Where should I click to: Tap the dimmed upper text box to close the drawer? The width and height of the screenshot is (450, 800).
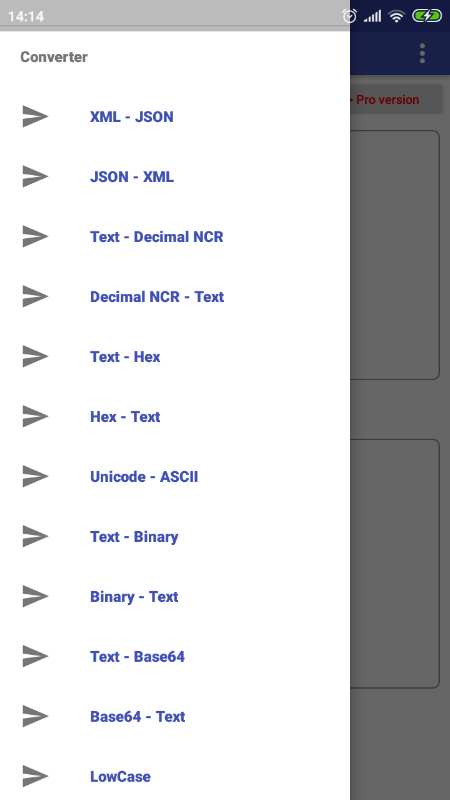click(x=395, y=255)
